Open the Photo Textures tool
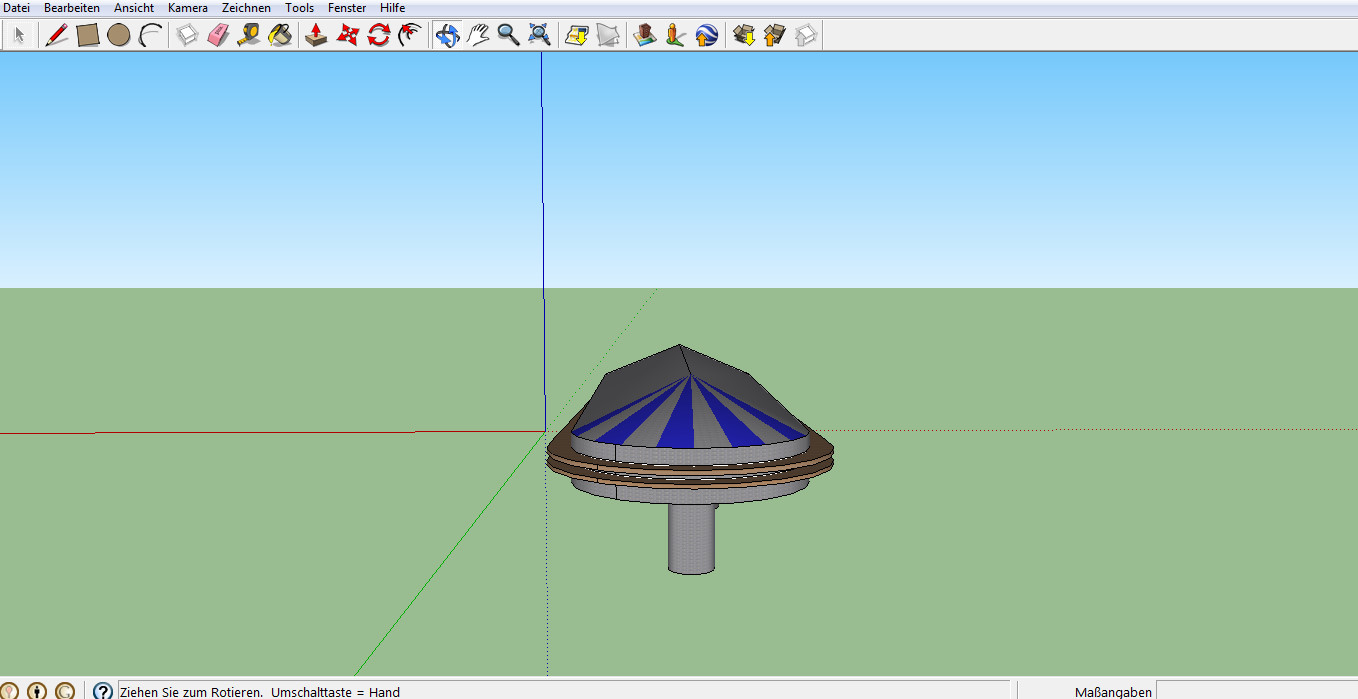This screenshot has width=1358, height=699. point(676,36)
